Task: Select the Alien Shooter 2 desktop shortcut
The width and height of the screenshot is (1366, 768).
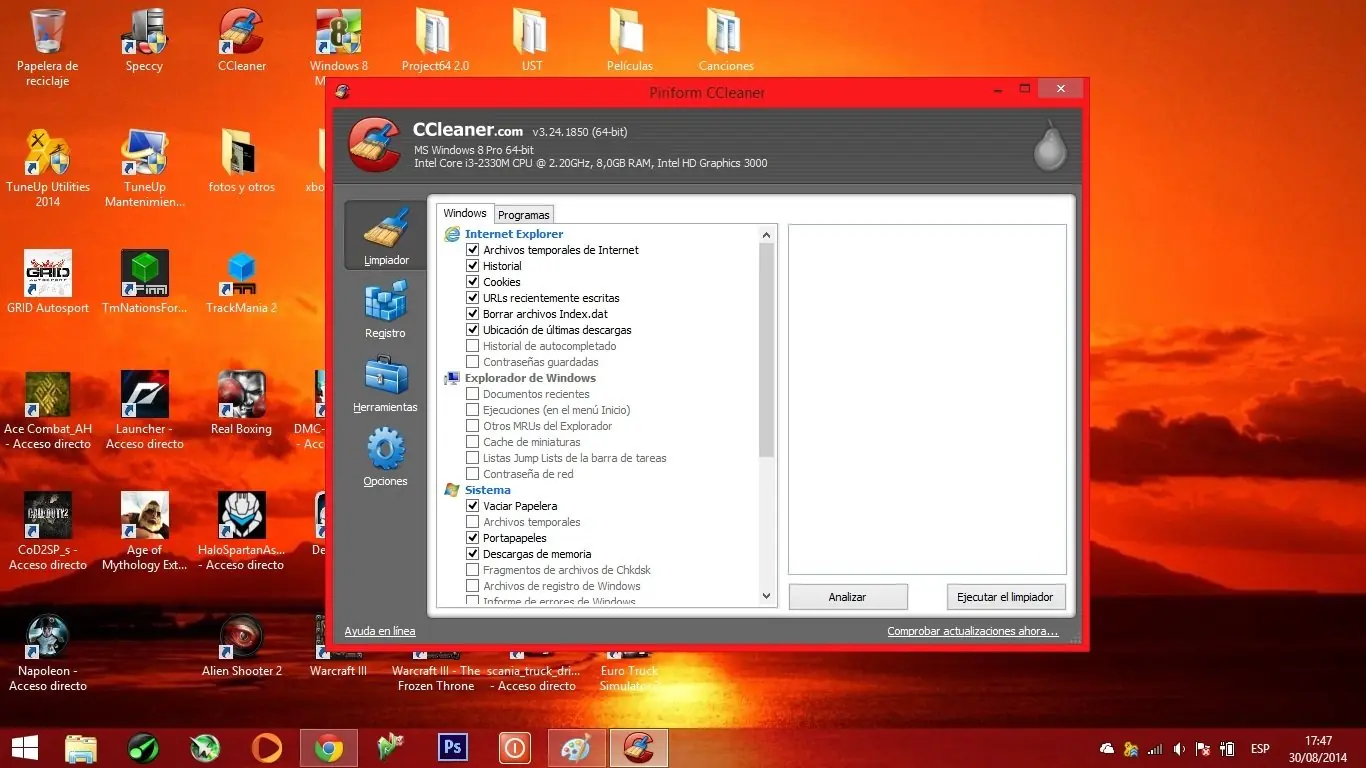Action: click(242, 645)
